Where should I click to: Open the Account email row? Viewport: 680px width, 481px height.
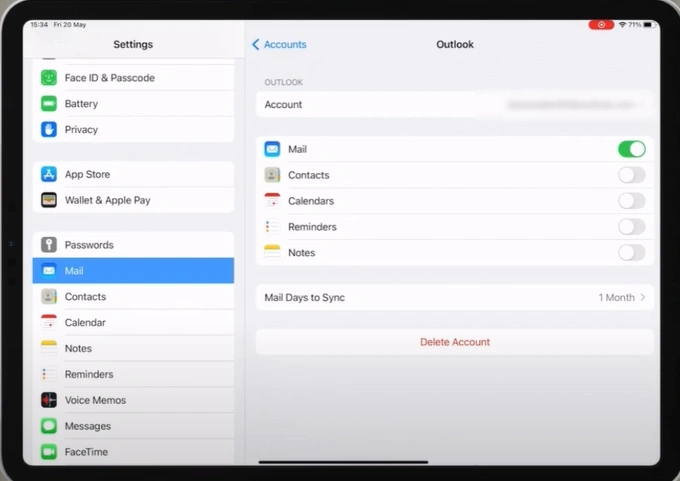pyautogui.click(x=454, y=105)
